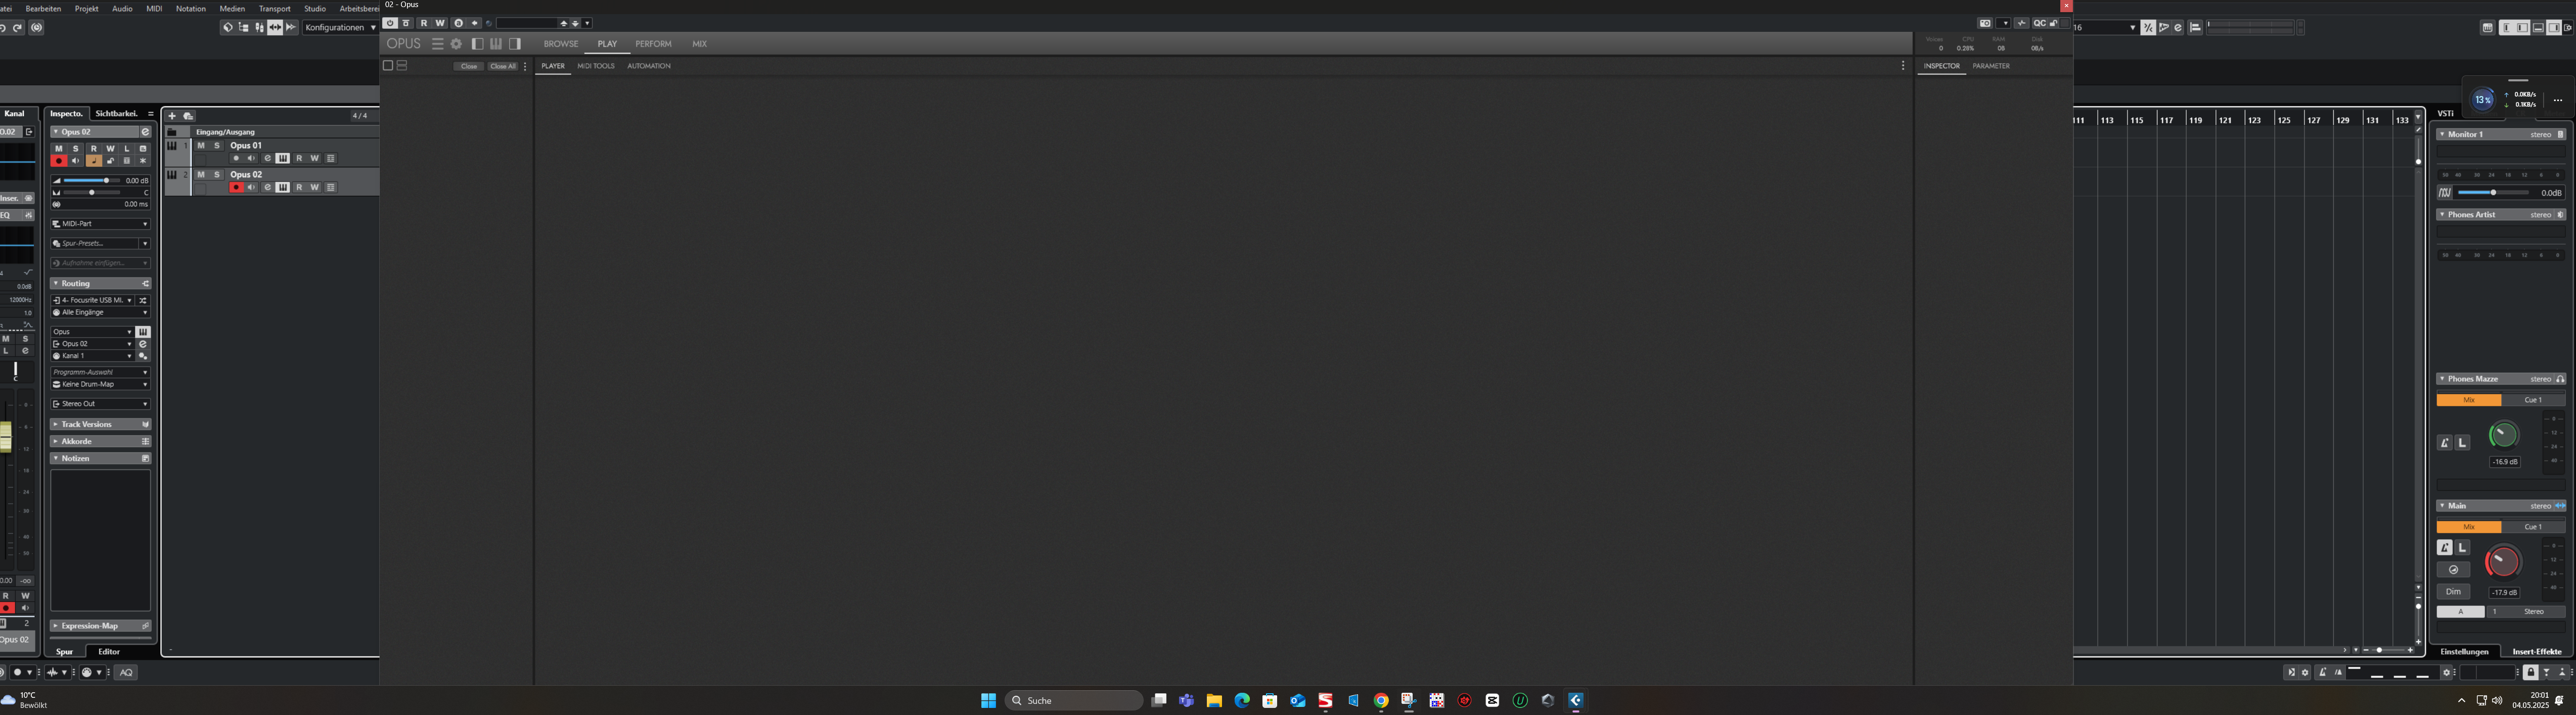The height and width of the screenshot is (715, 2576).
Task: Switch to Insert-Effekte tab in Control Room
Action: 2537,652
